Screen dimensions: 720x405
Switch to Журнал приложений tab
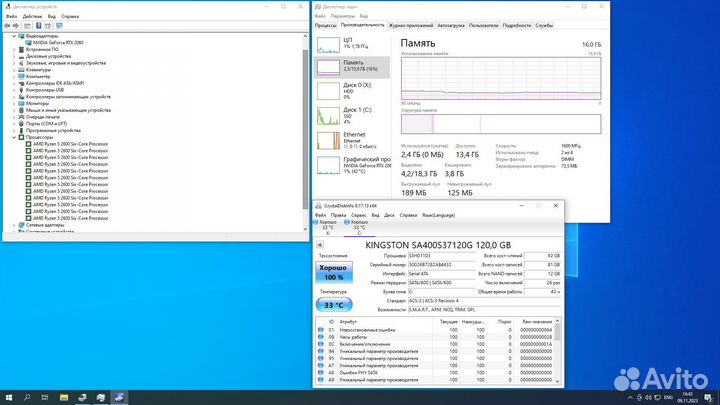pos(411,26)
